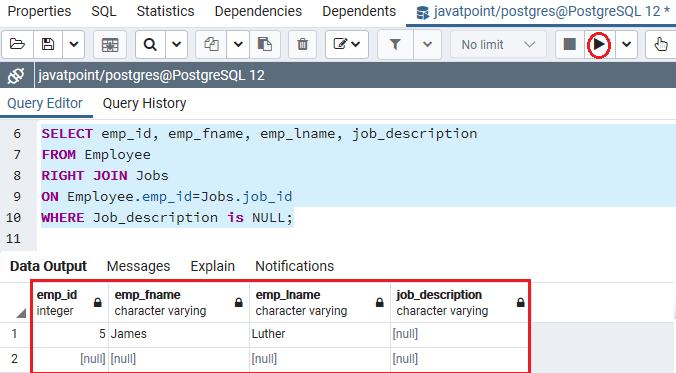This screenshot has width=676, height=373.
Task: Select the javatpoint/postgres@PostgreSQL 12 query tab
Action: [542, 12]
